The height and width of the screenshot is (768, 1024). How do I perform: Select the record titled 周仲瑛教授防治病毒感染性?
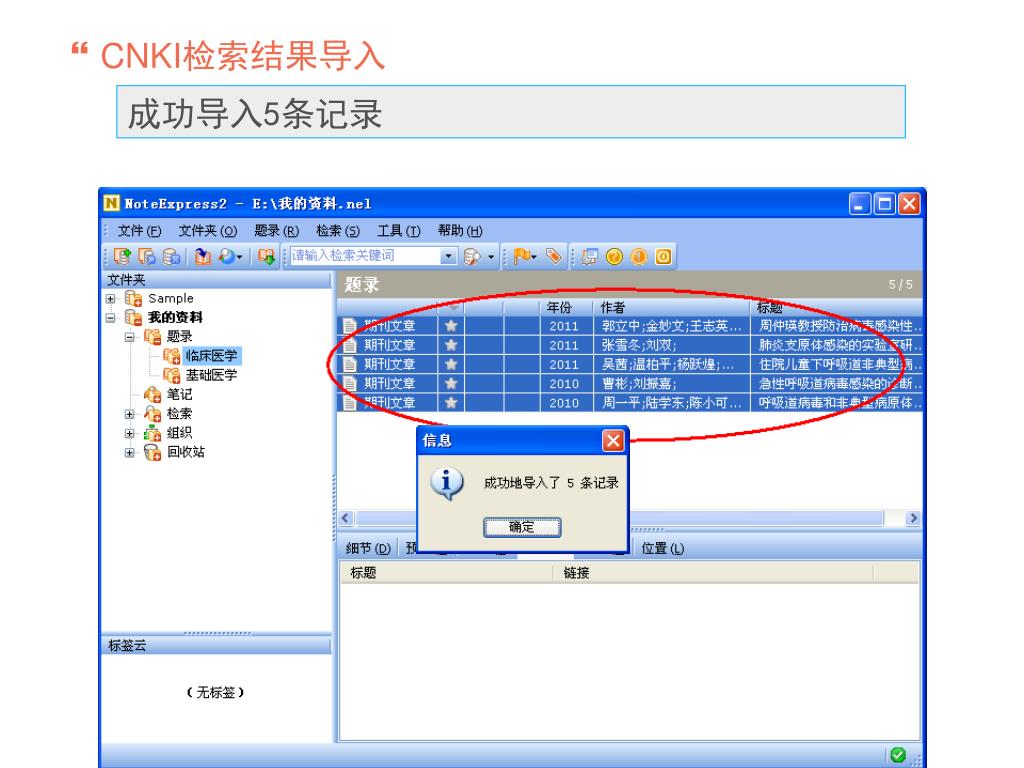tap(839, 326)
